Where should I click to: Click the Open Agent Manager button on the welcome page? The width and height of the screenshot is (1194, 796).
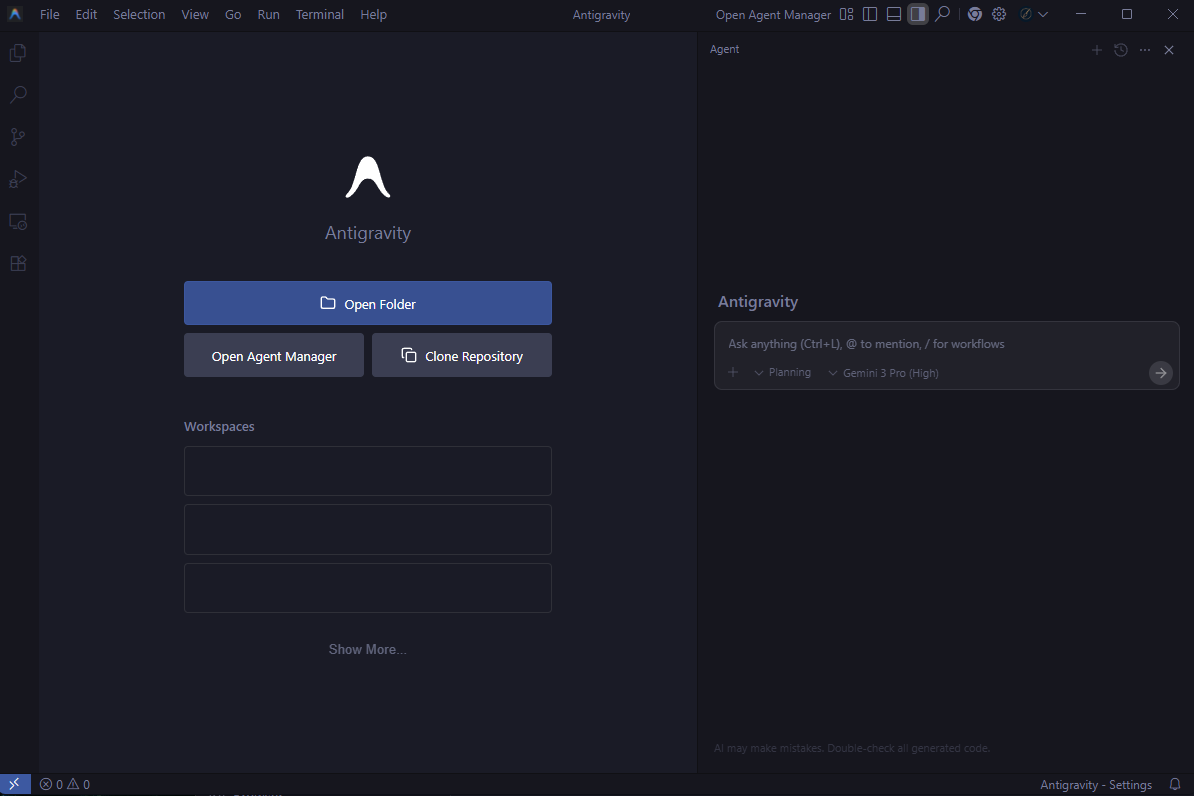coord(274,356)
